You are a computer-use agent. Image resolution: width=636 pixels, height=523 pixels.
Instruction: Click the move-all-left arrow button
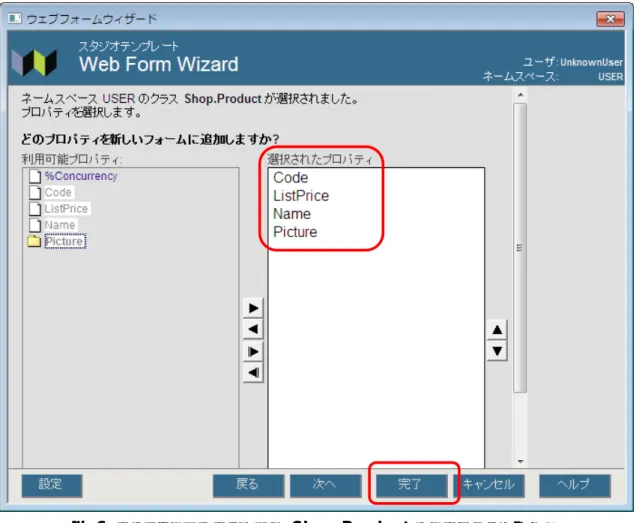(253, 372)
